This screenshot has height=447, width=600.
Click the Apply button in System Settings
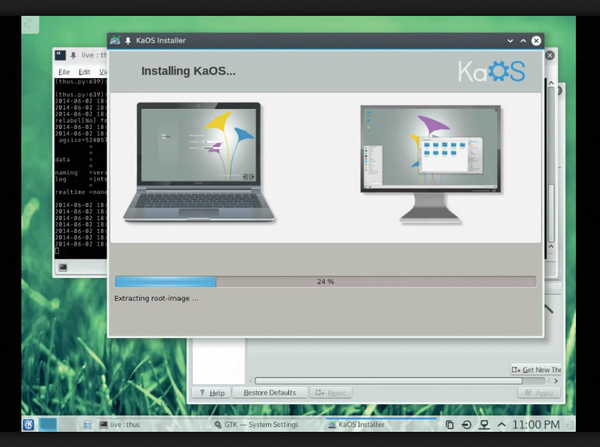(x=539, y=393)
